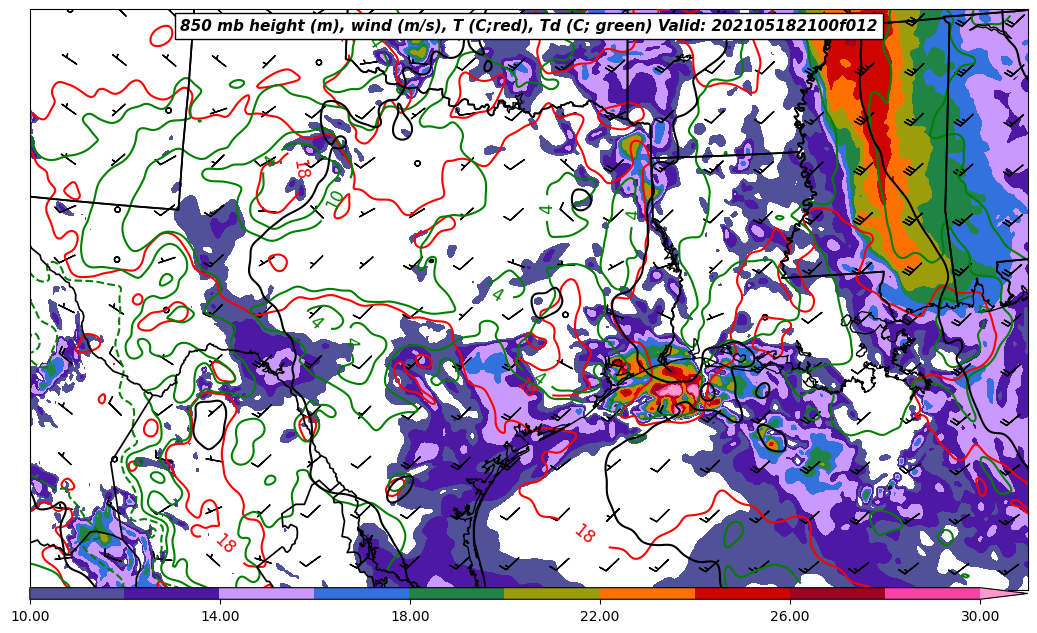Select the dark crimson 26–28 colorbar segment

point(837,593)
